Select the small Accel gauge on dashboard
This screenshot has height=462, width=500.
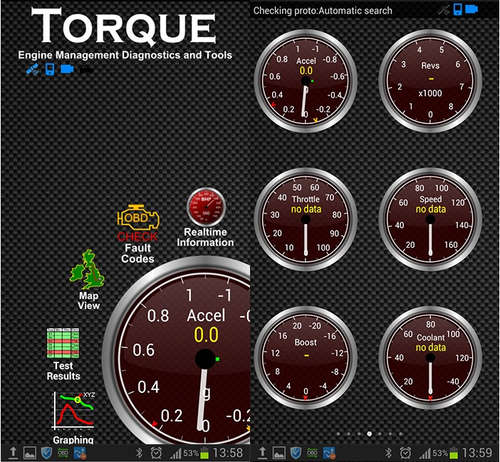tap(306, 81)
